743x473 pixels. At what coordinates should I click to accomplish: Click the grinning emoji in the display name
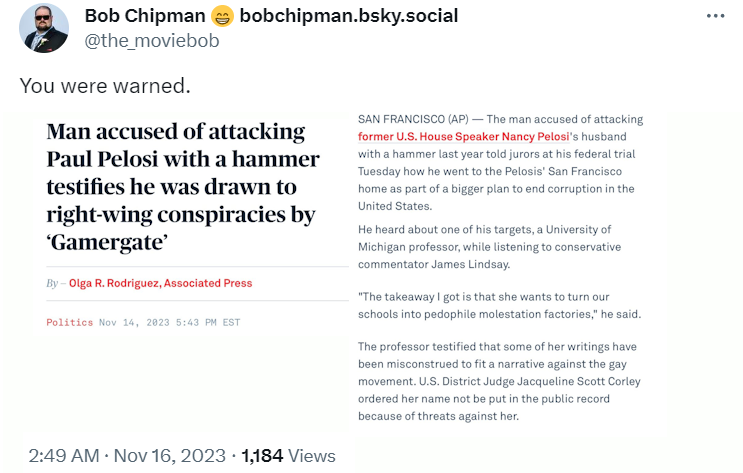(221, 16)
